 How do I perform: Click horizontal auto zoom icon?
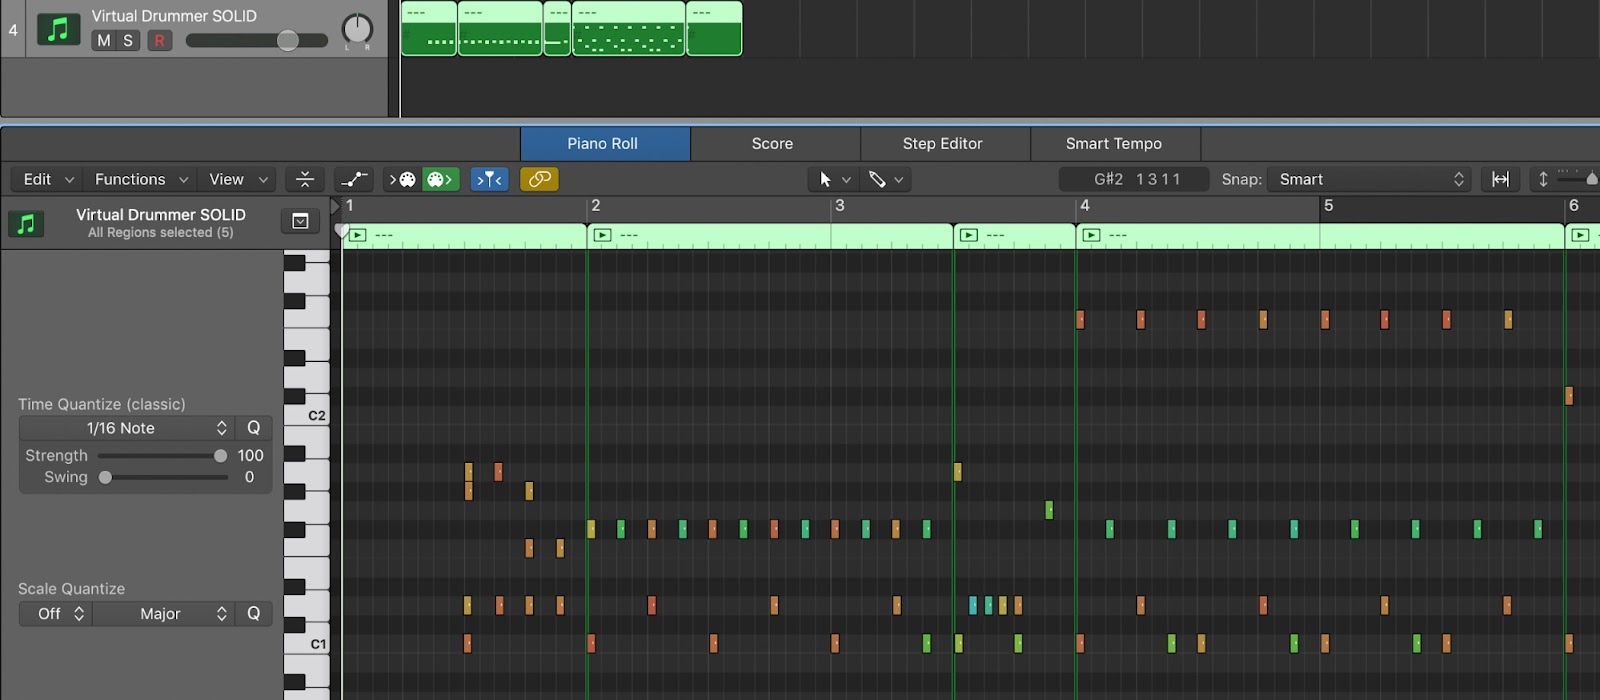pos(1500,179)
